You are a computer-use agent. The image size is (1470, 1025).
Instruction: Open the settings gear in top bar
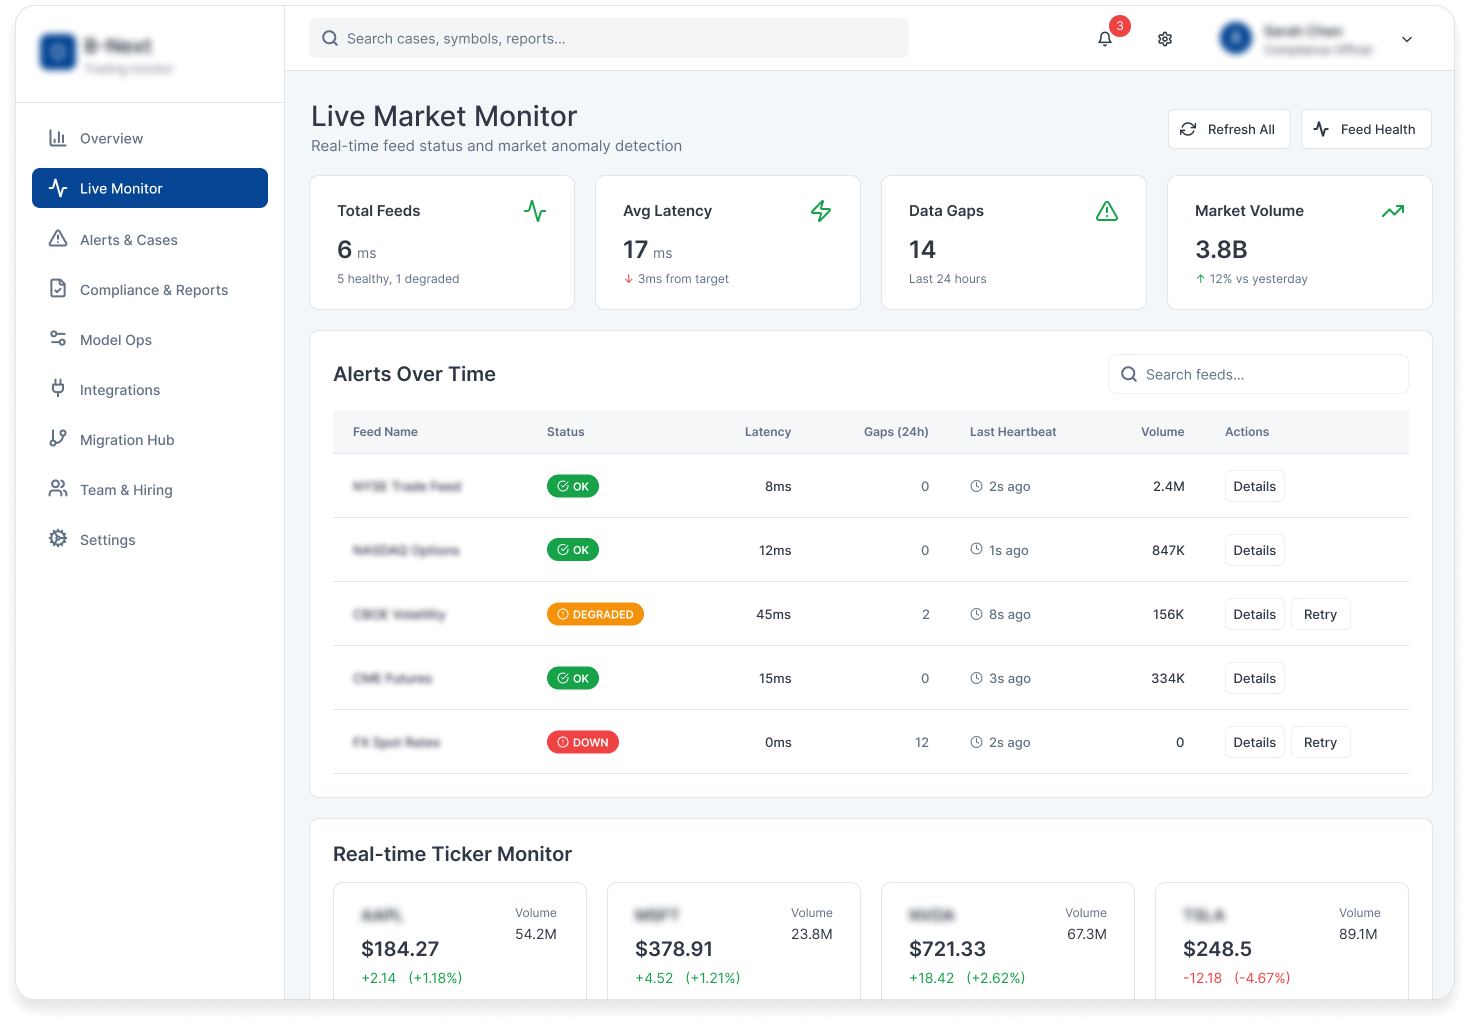(1165, 39)
